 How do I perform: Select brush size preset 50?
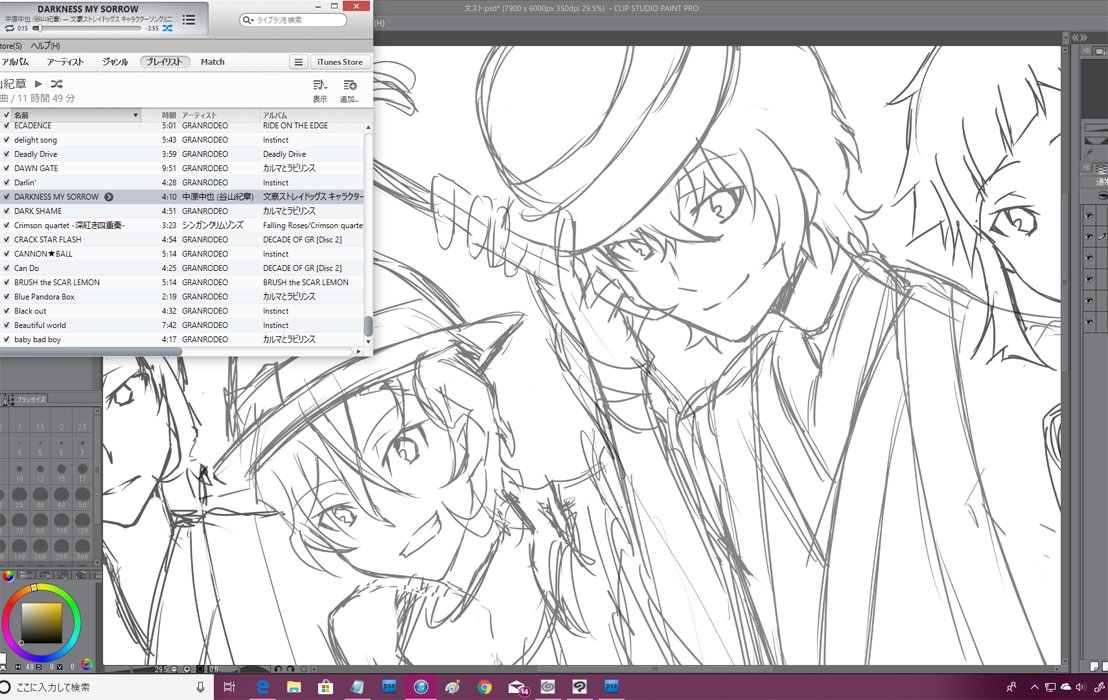click(x=82, y=497)
